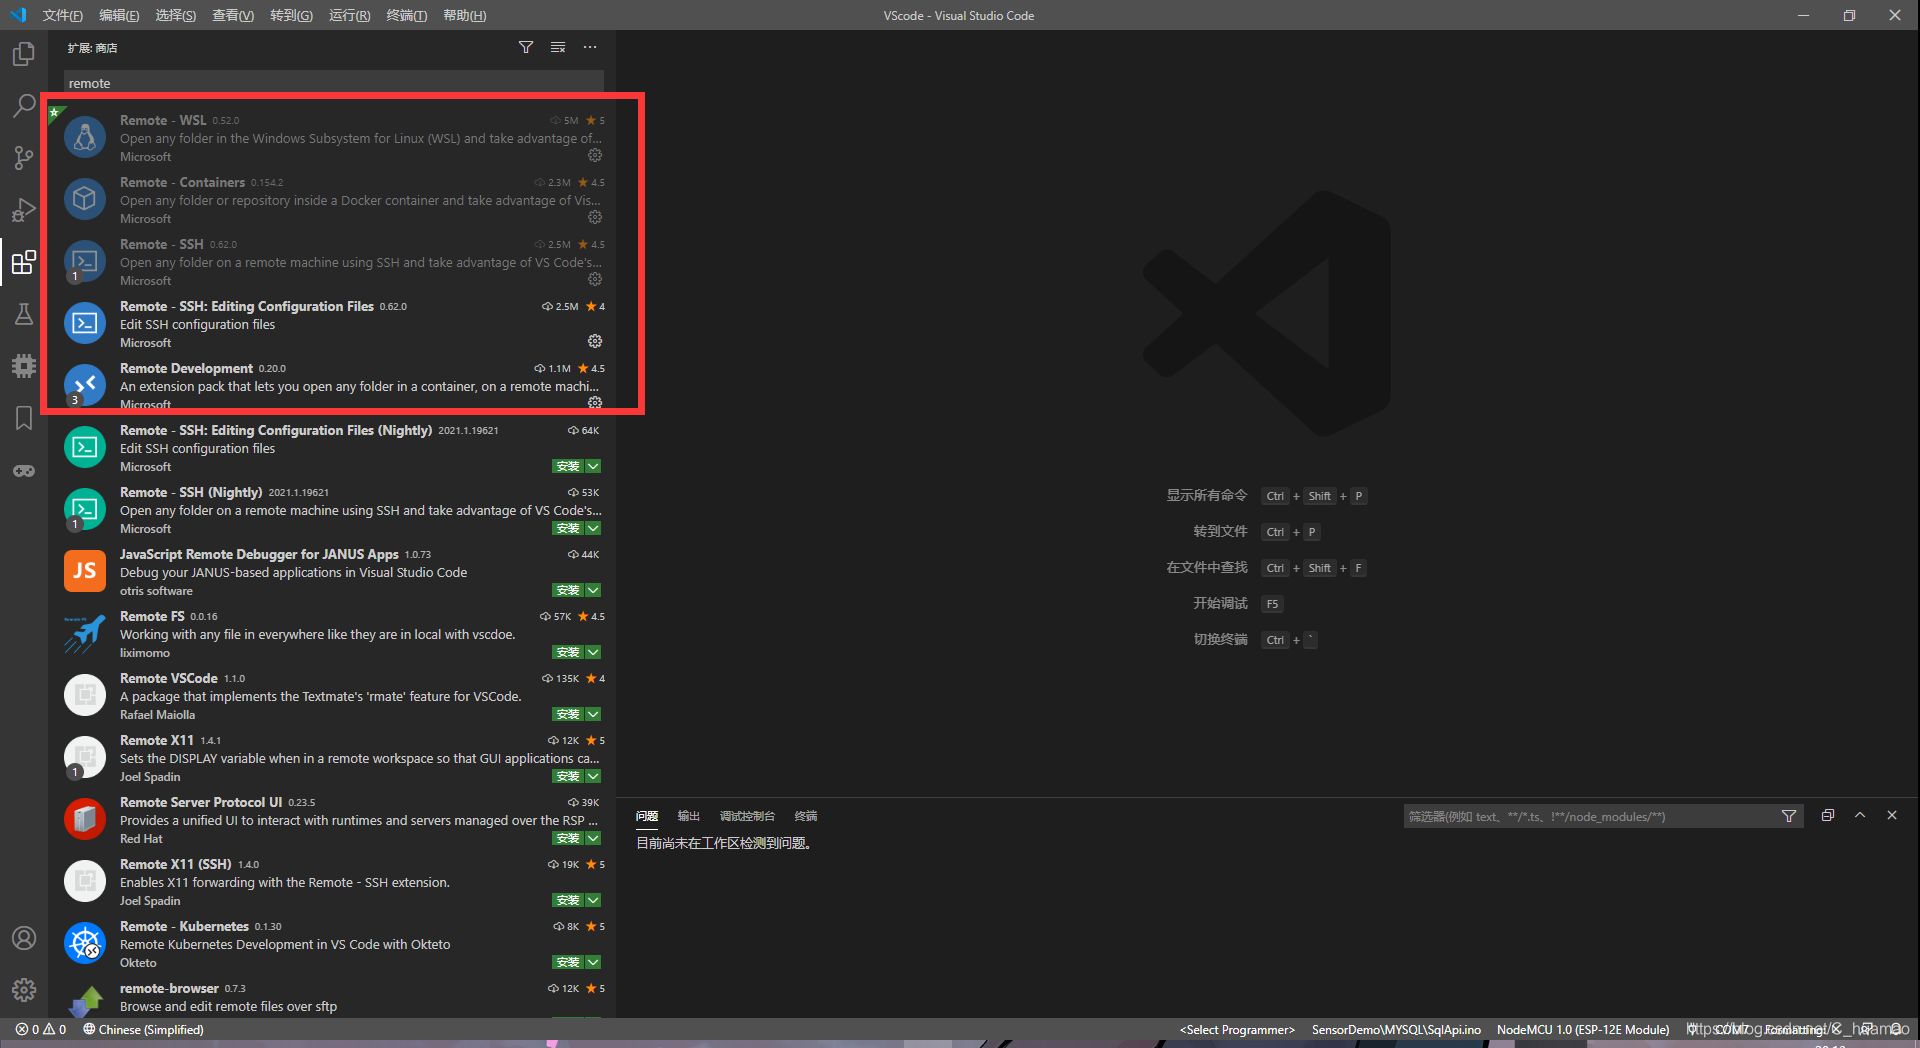1920x1048 pixels.
Task: Open the Testing flask icon view
Action: 24,314
